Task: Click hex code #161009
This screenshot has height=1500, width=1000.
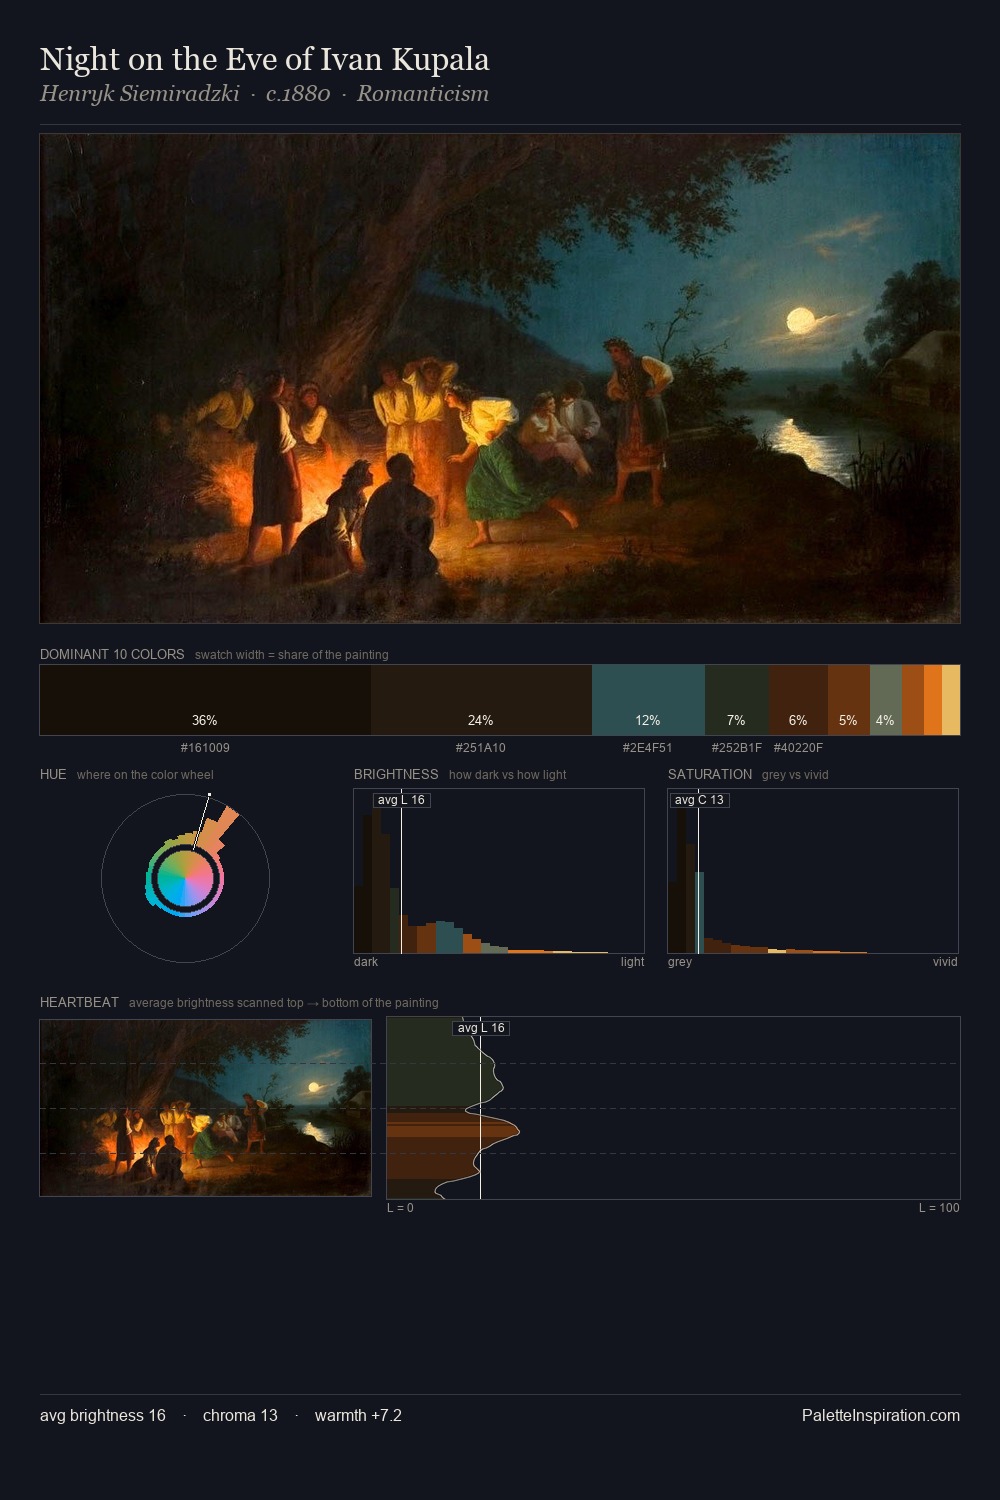Action: coord(205,748)
